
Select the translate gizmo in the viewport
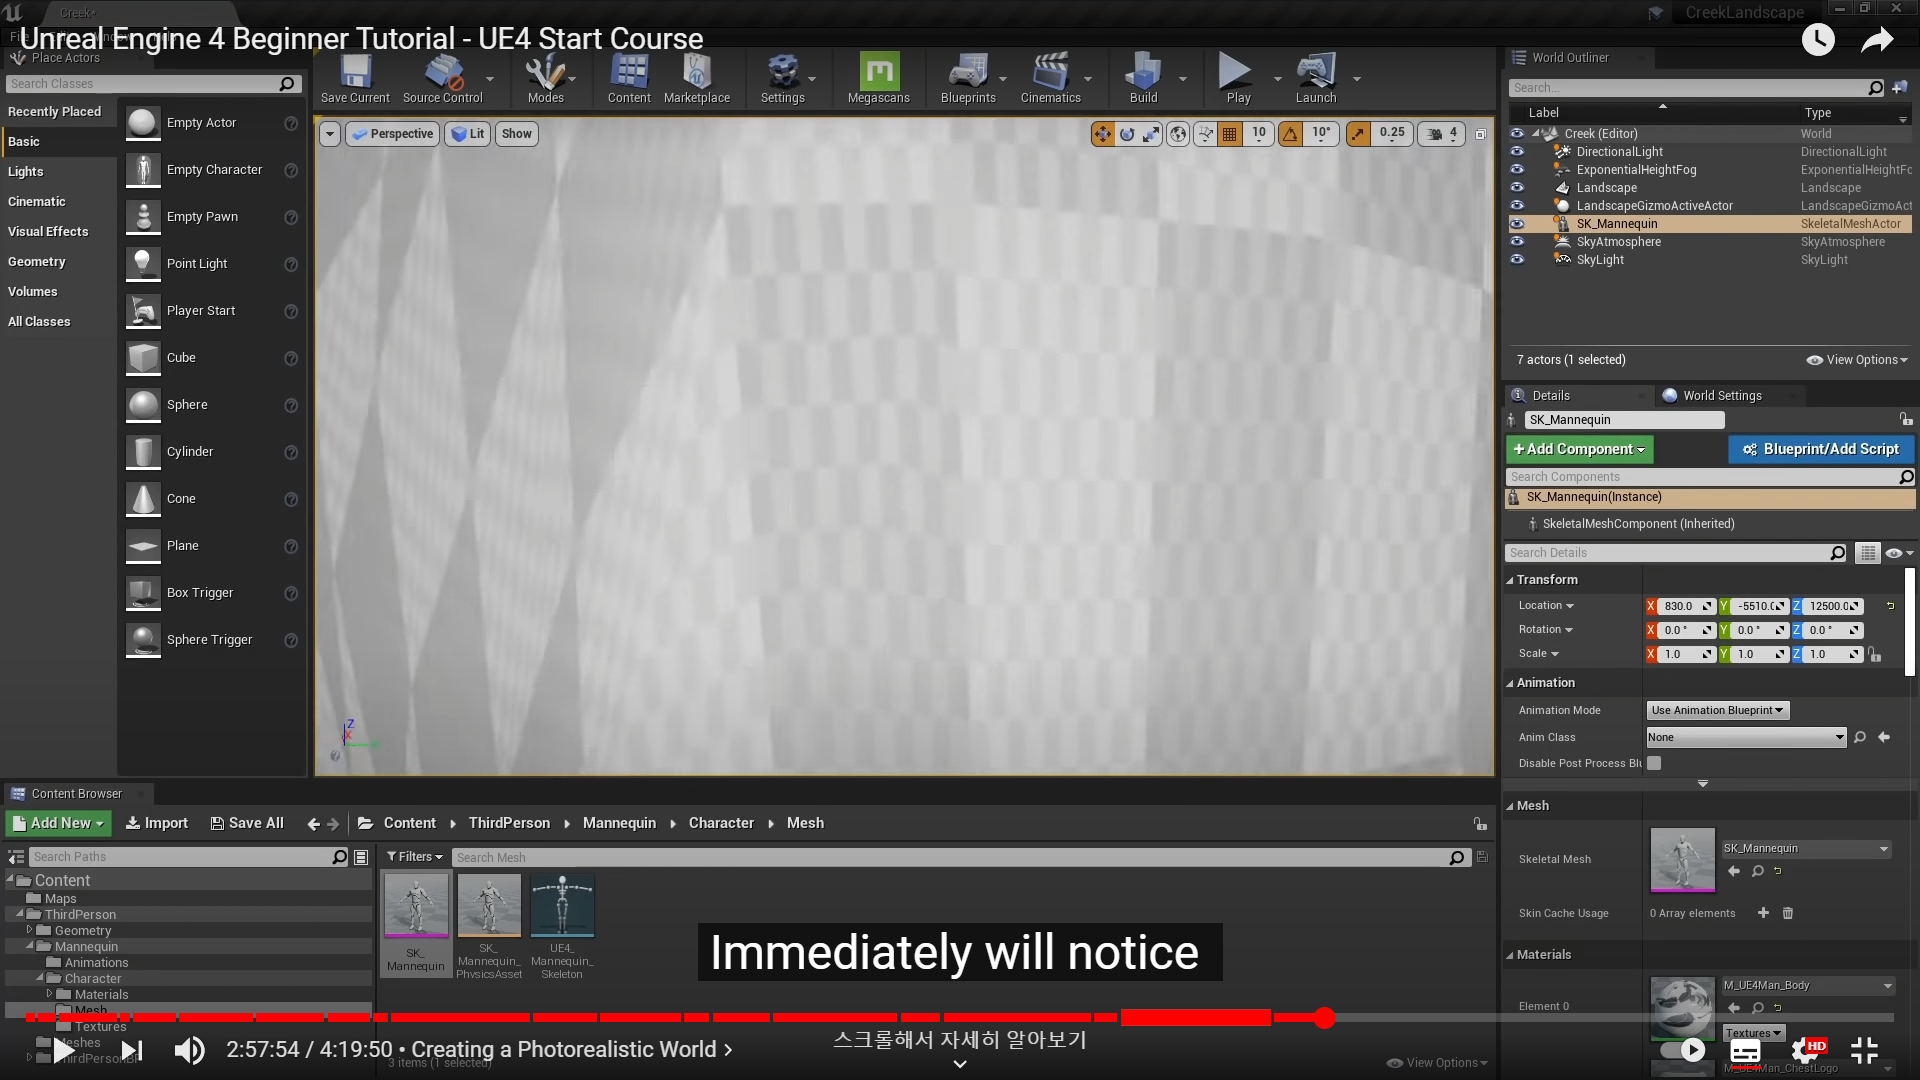tap(1102, 134)
